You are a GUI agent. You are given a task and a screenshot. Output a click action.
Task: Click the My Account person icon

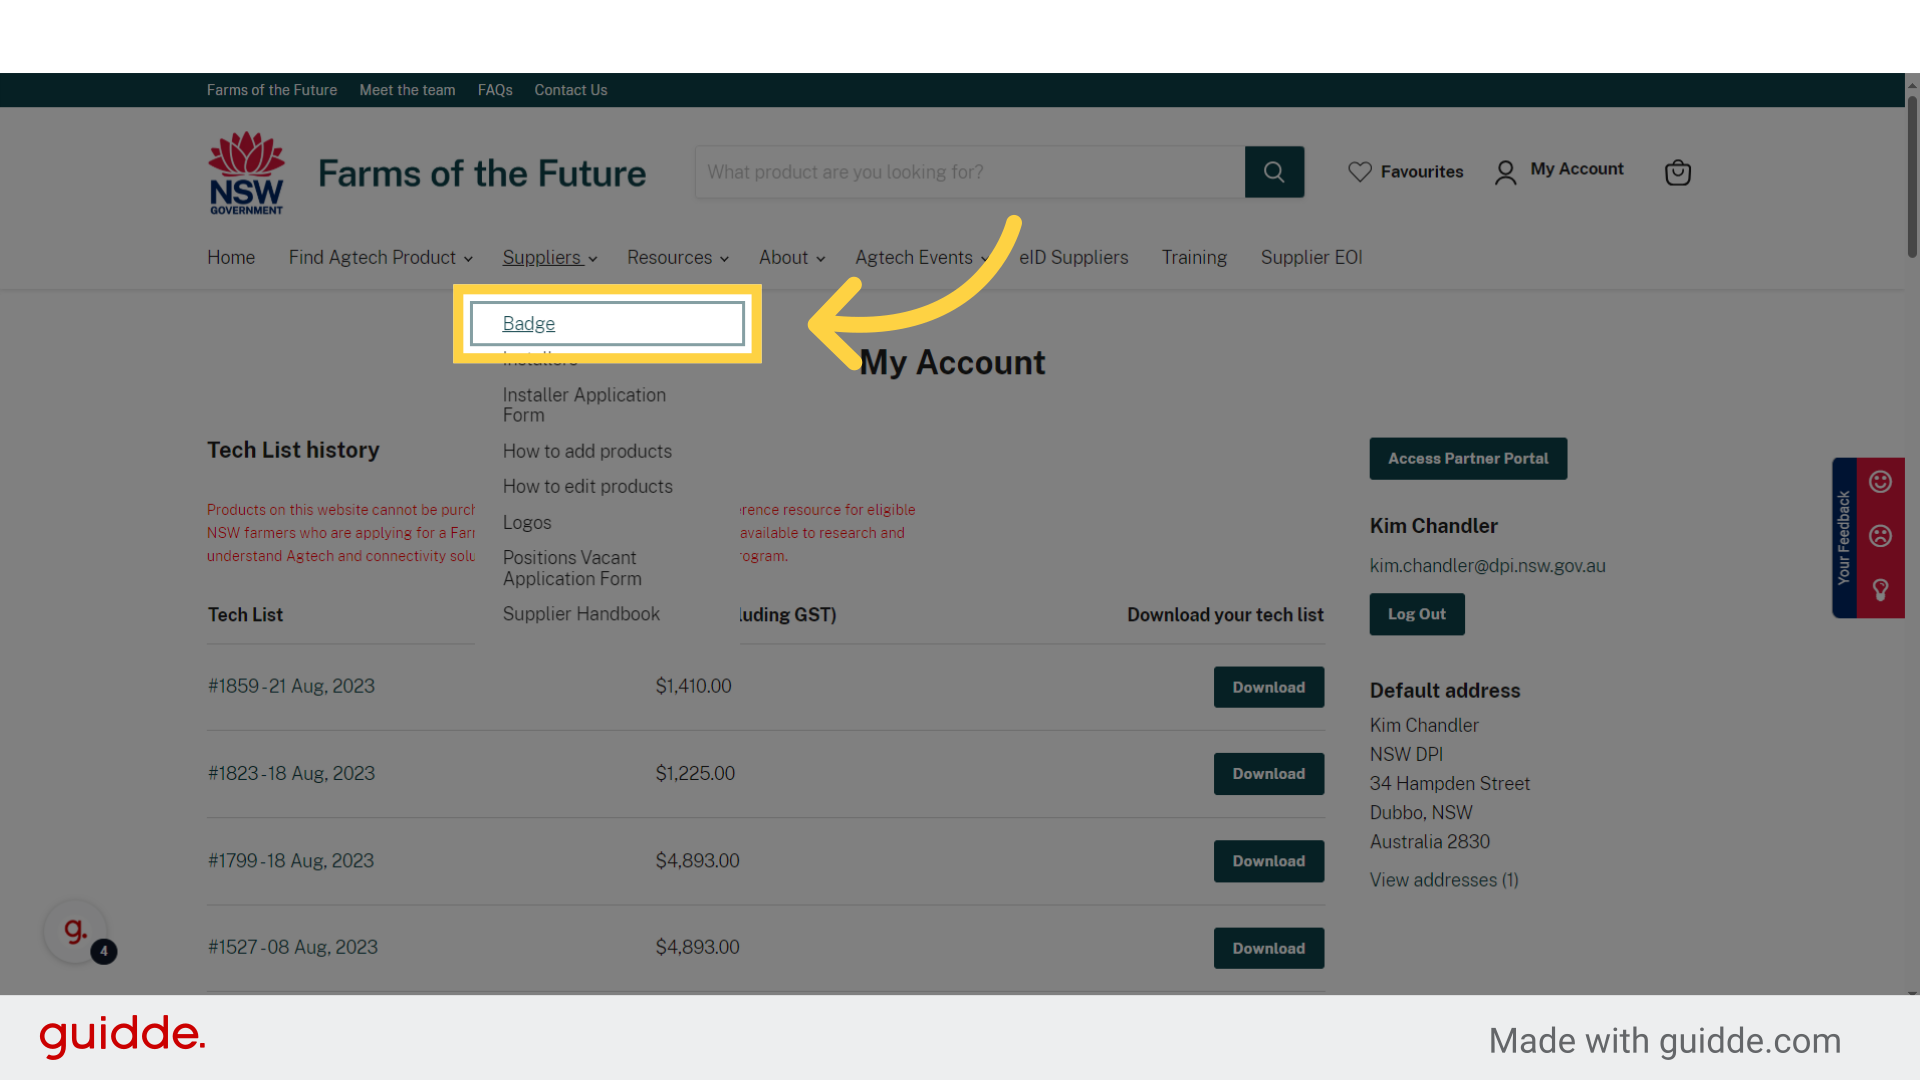pyautogui.click(x=1505, y=172)
